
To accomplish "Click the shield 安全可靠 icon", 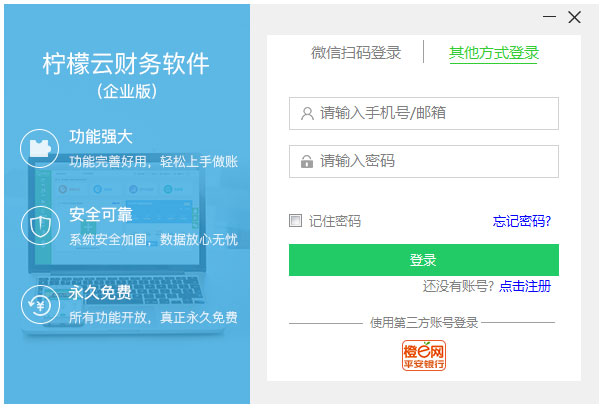I will pyautogui.click(x=39, y=224).
